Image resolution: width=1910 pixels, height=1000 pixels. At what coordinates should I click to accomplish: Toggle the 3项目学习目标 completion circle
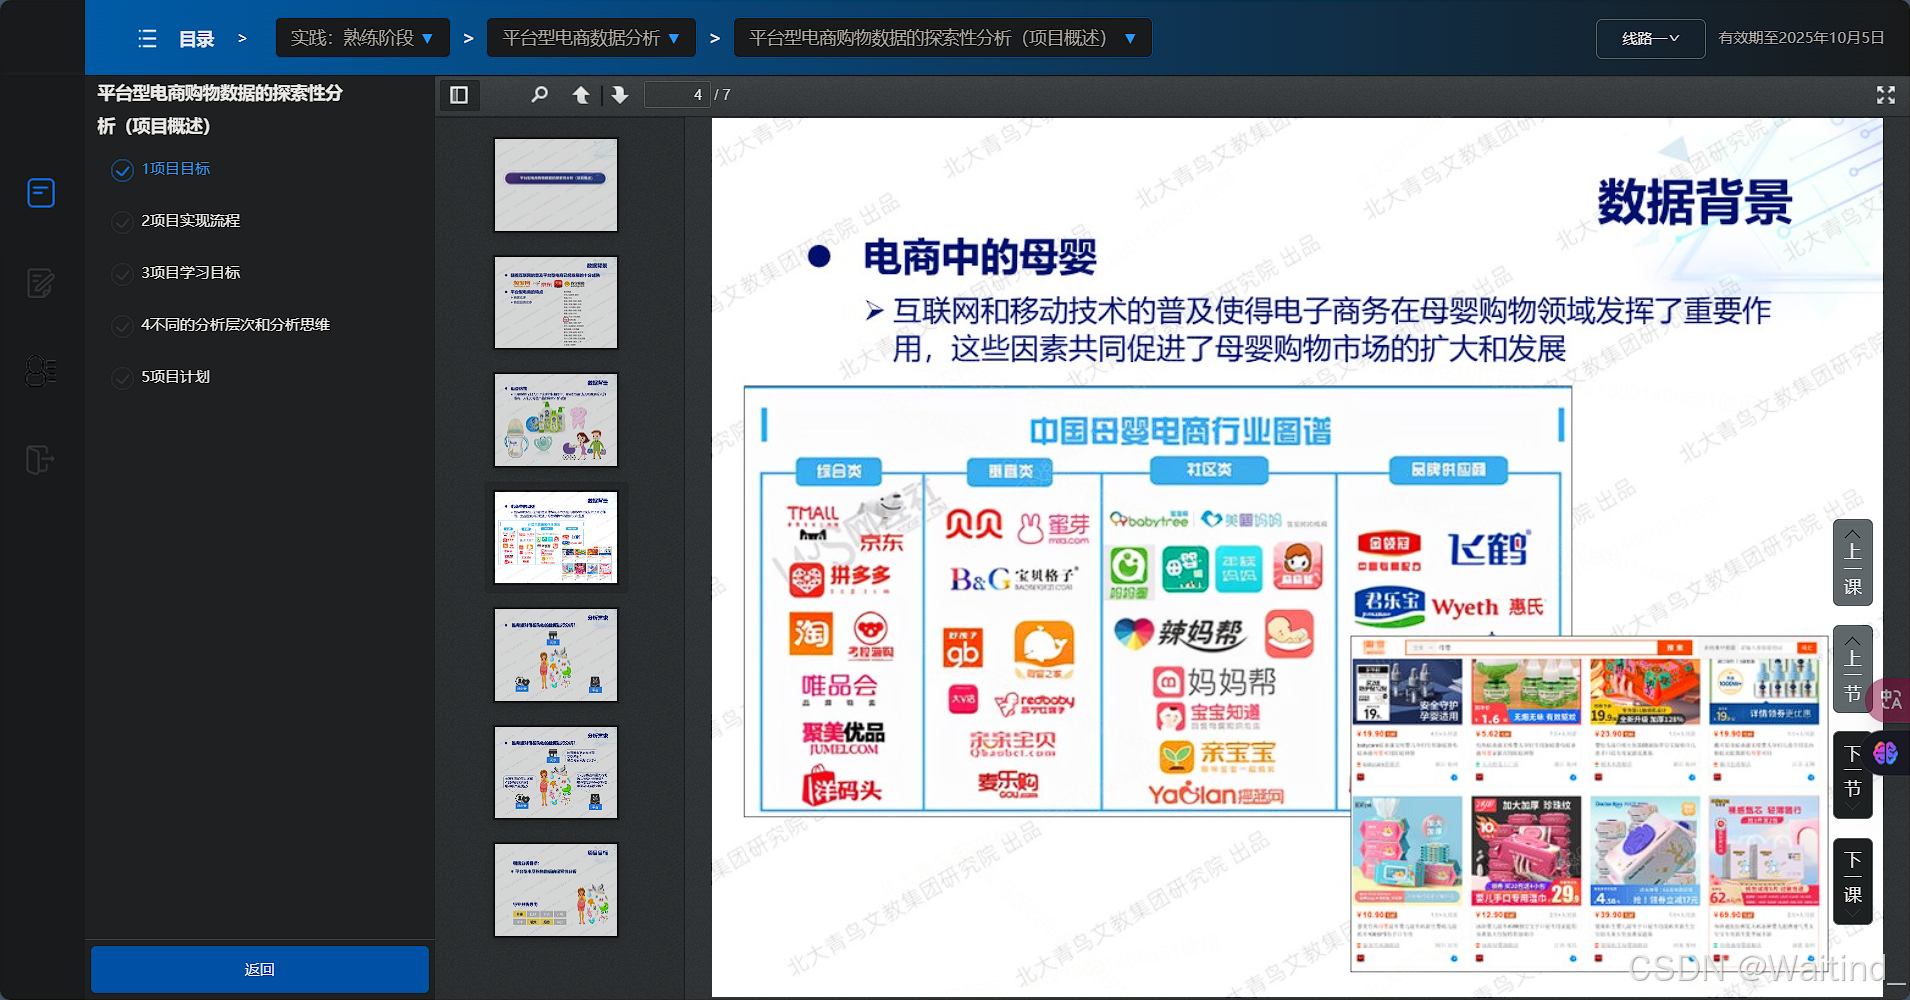(122, 274)
